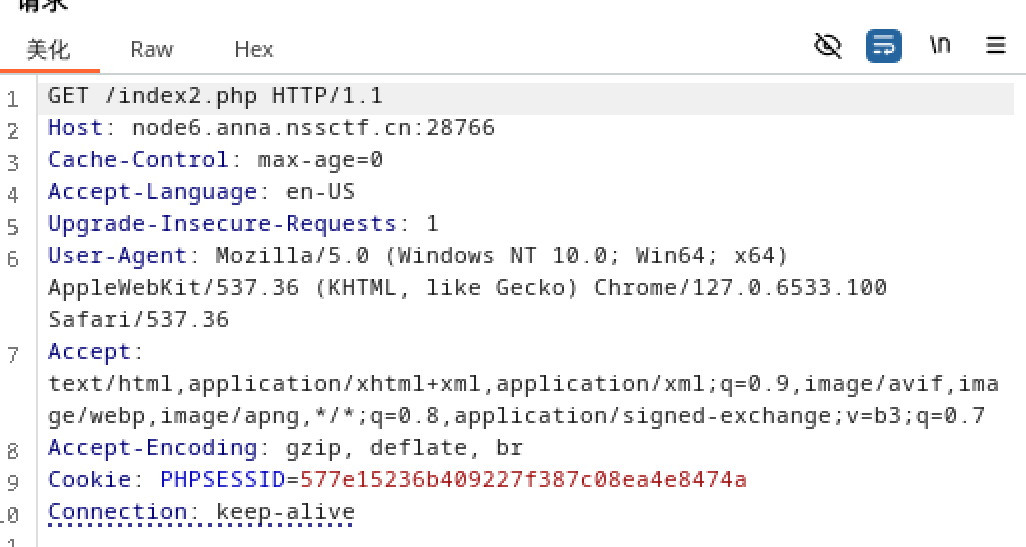Click the Upgrade-Insecure-Requests header name
This screenshot has width=1026, height=547.
click(222, 224)
